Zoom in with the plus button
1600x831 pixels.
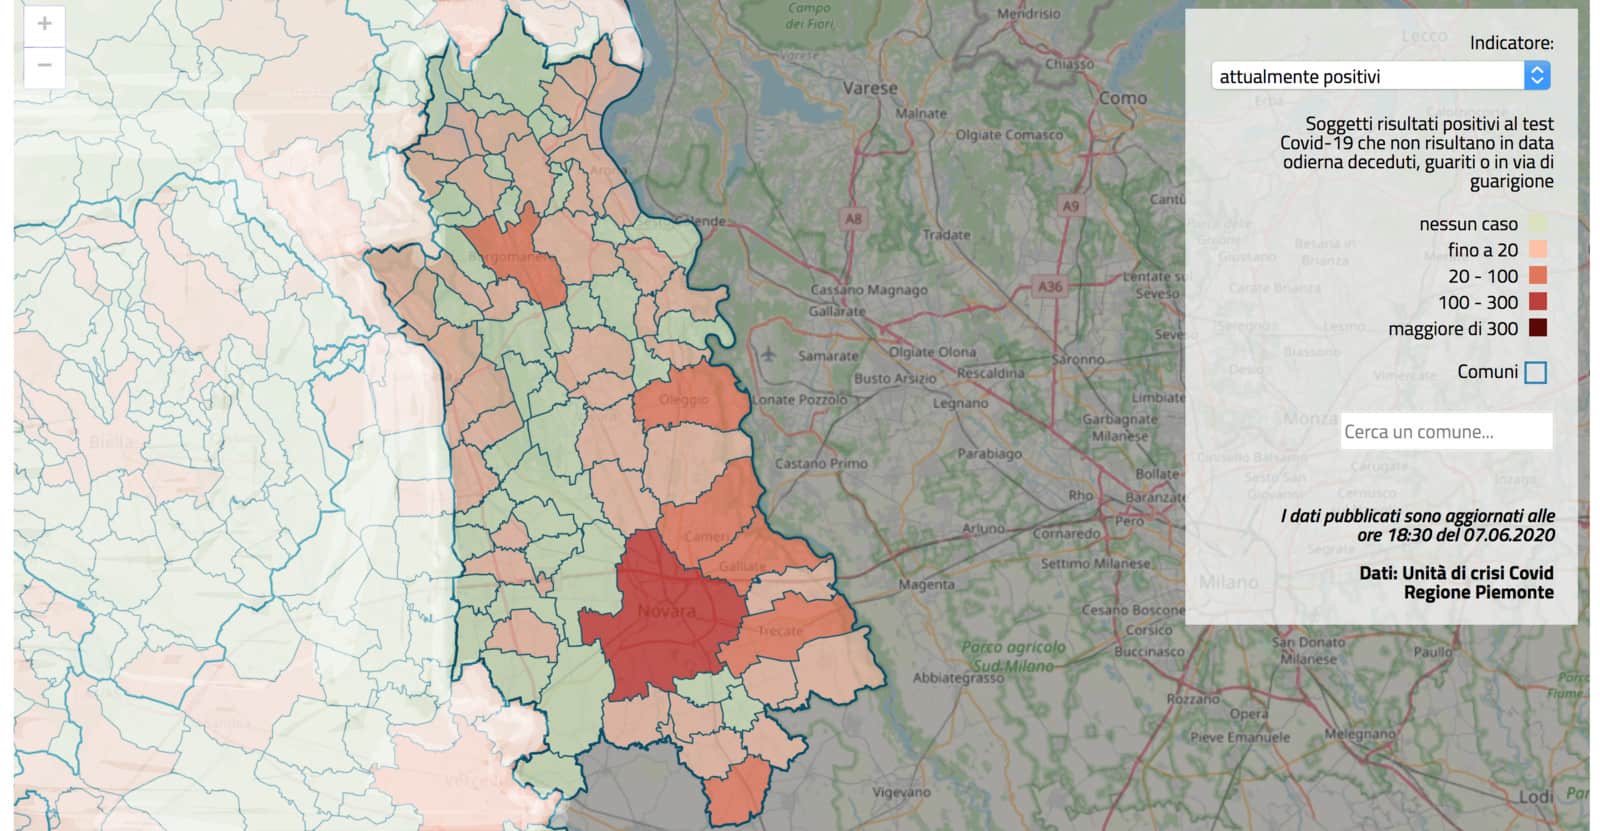pyautogui.click(x=44, y=25)
